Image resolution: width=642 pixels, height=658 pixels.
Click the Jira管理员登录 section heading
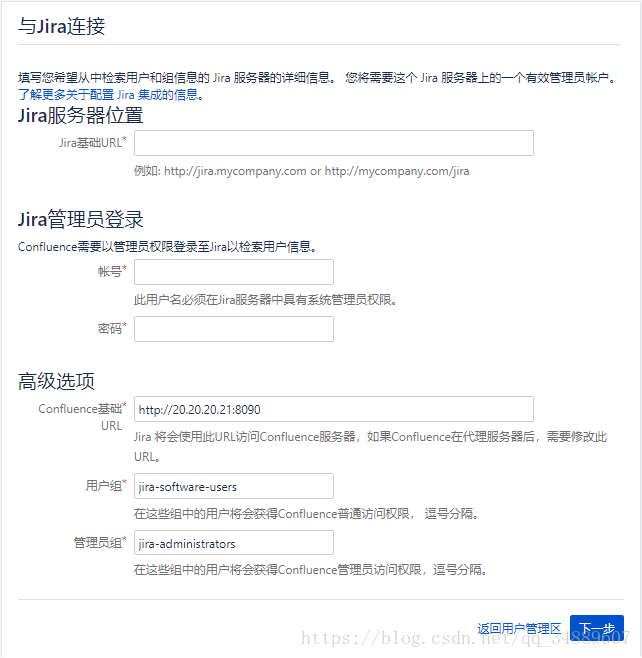pyautogui.click(x=81, y=219)
